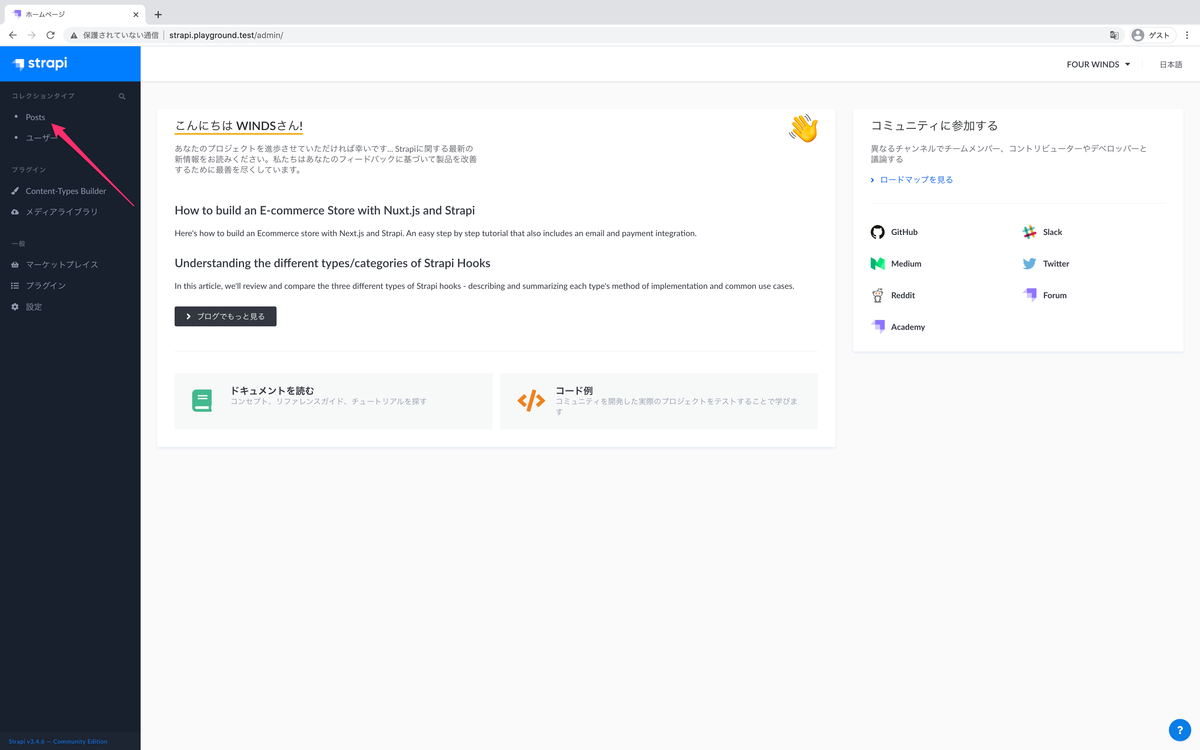Open the Strapi Hooks article title

[332, 263]
